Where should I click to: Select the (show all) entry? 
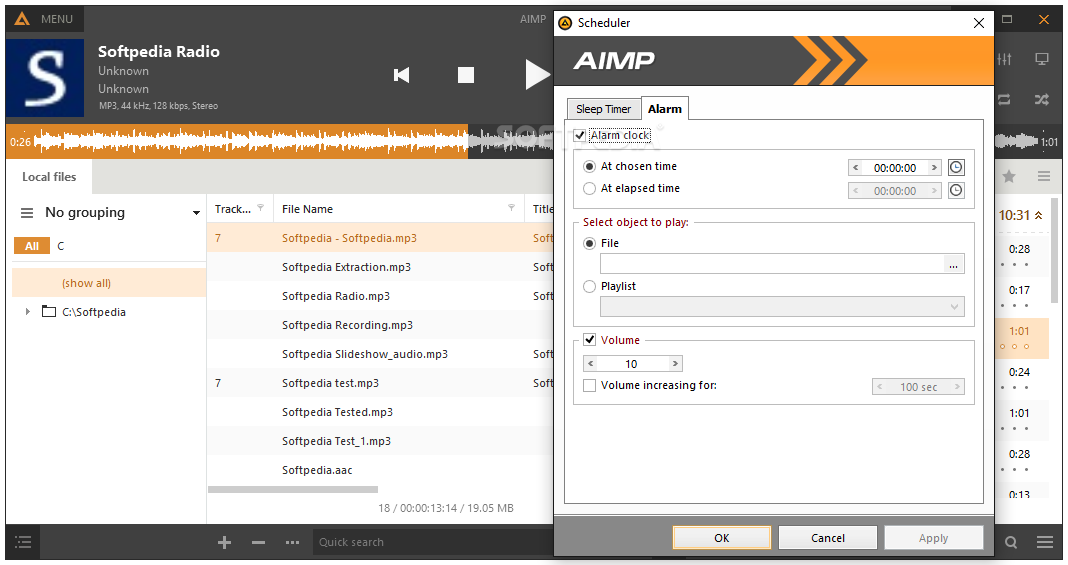pyautogui.click(x=109, y=283)
